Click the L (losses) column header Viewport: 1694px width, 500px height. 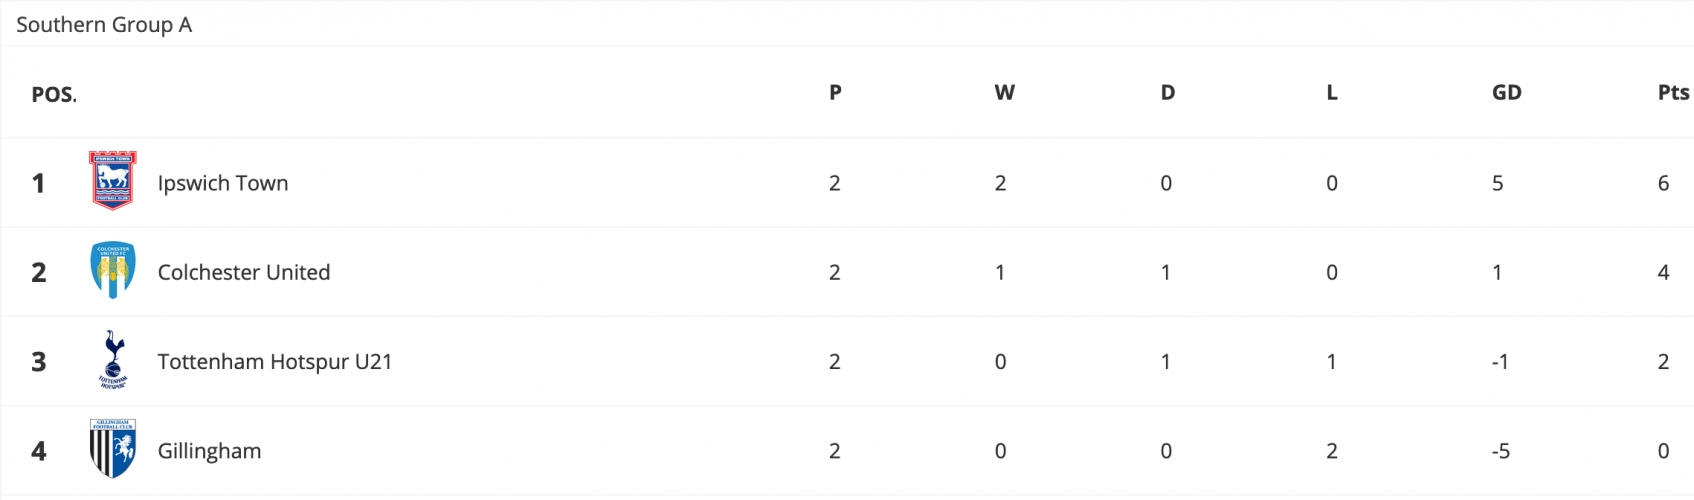(x=1331, y=92)
